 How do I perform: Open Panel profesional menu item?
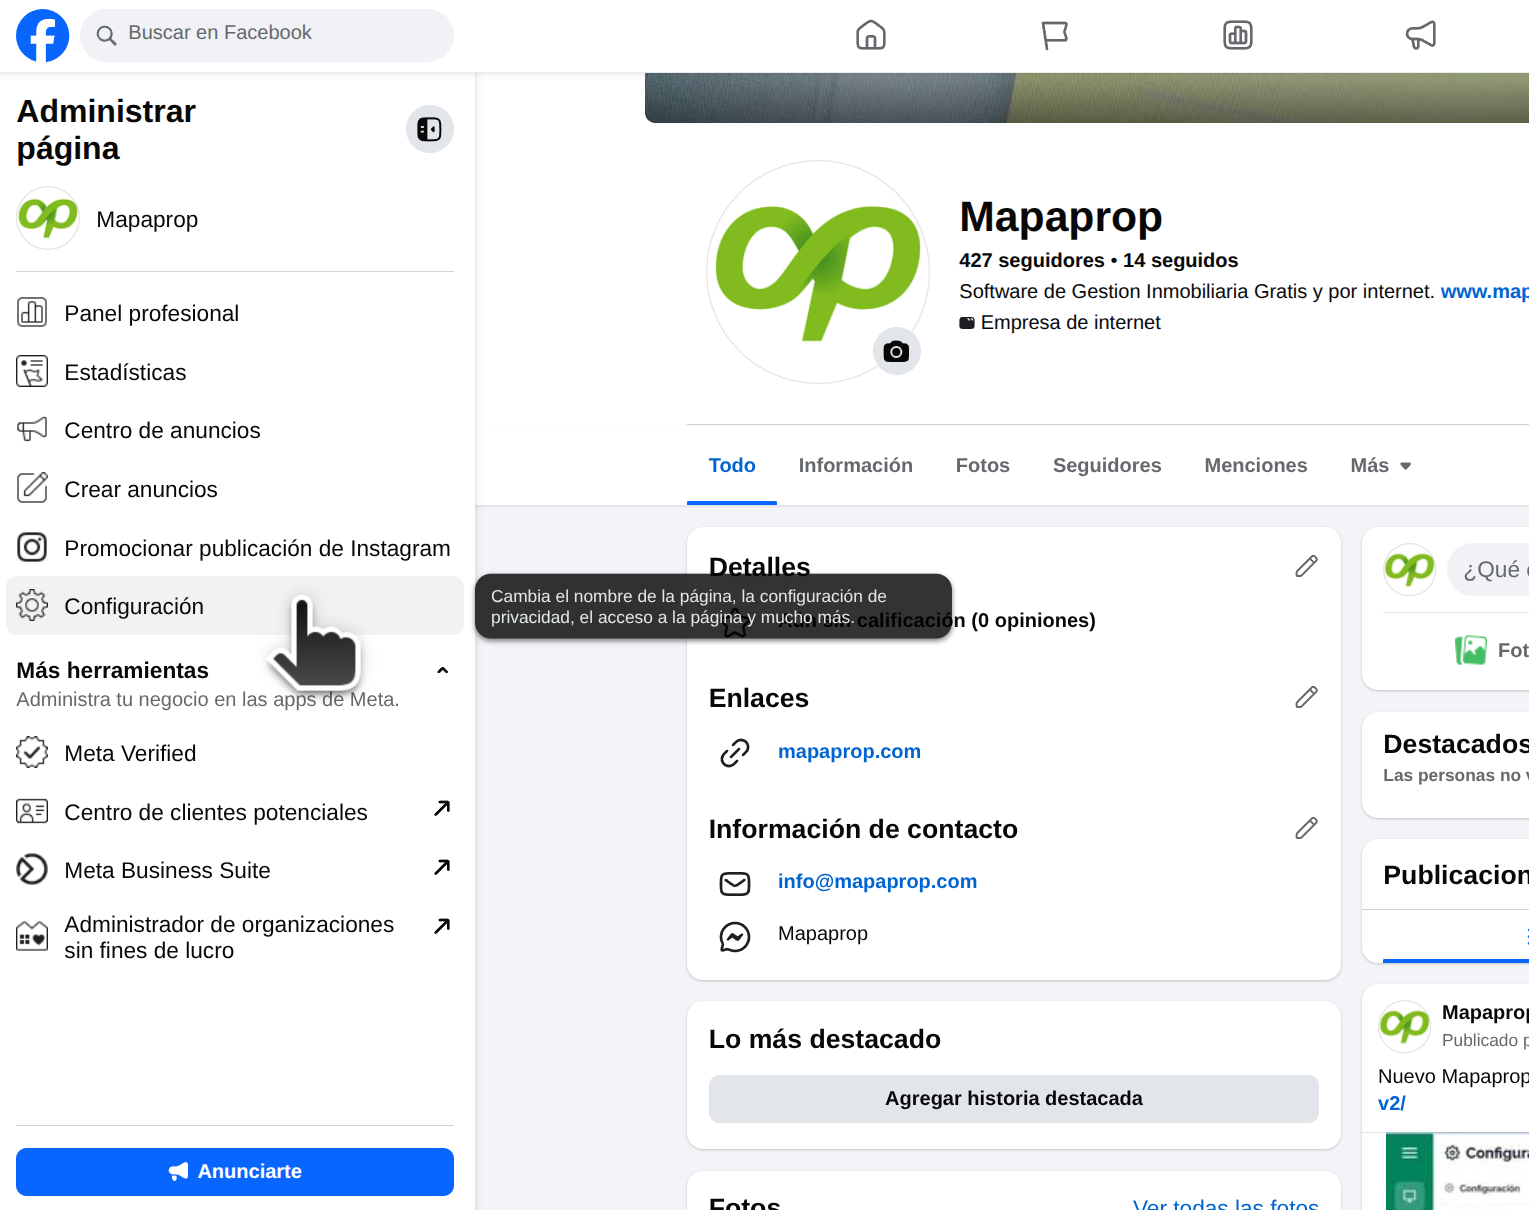point(235,313)
